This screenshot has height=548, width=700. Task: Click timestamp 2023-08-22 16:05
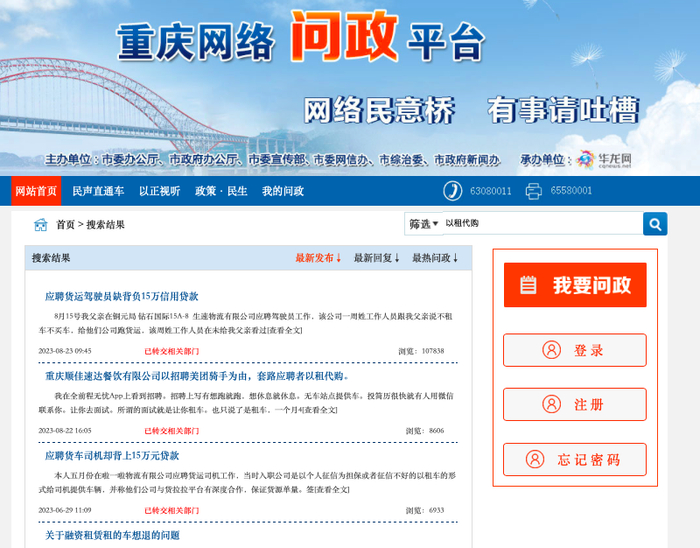(65, 431)
